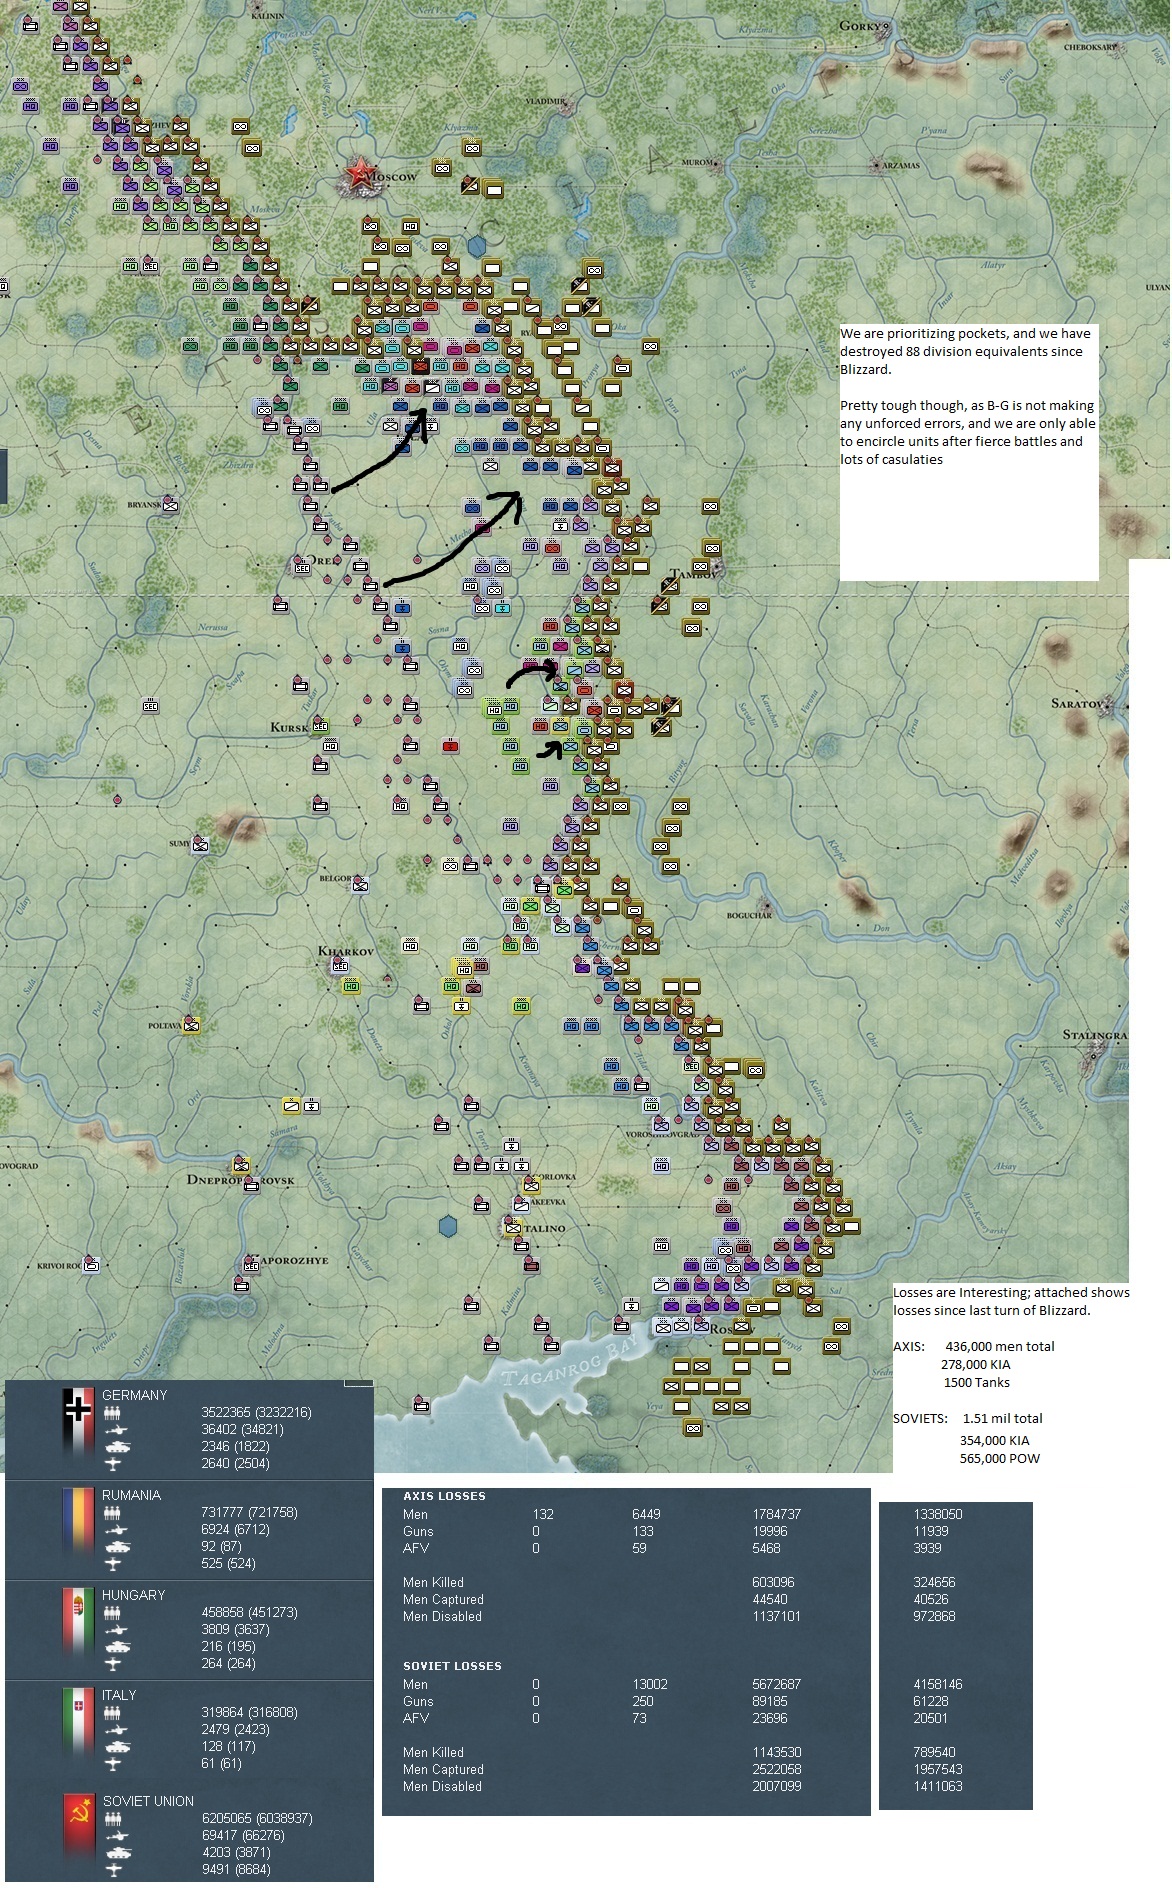
Task: Click the Soviet Union hammer and sickle flag
Action: tap(77, 1837)
